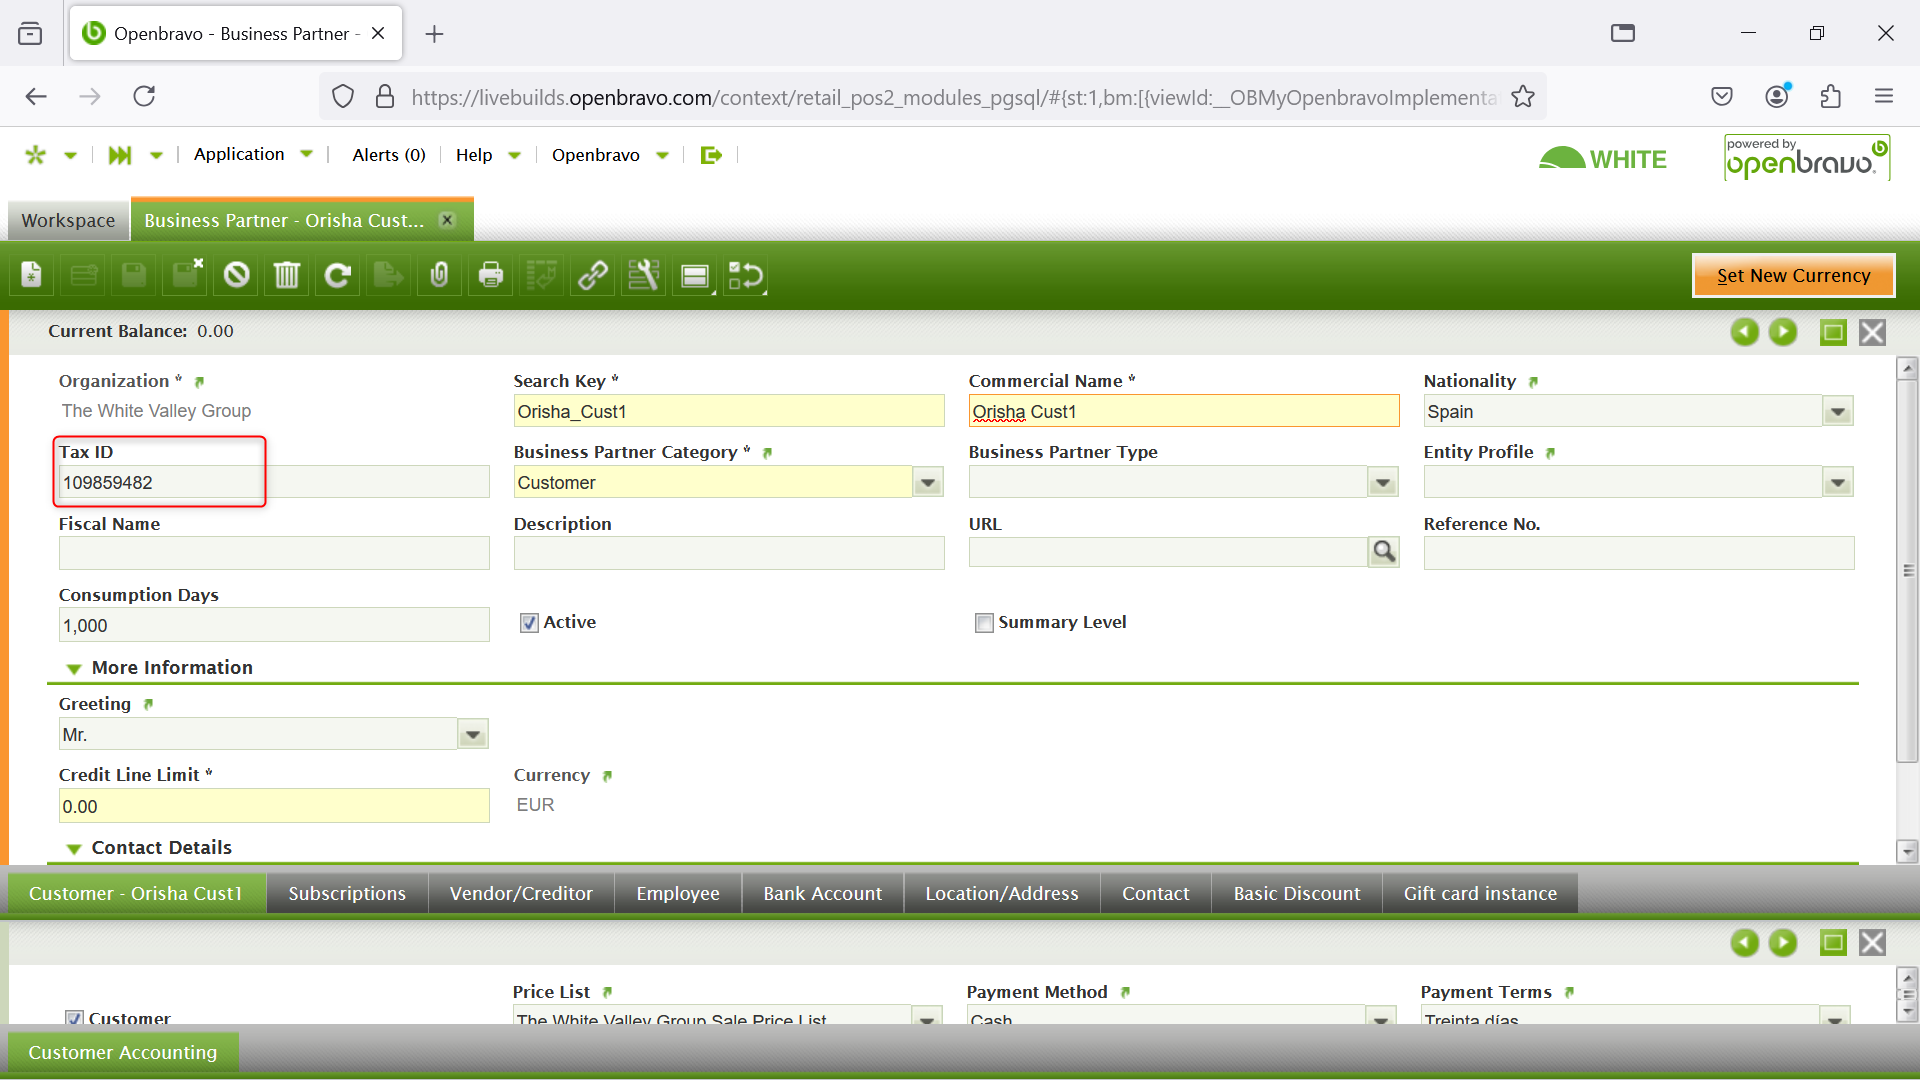Viewport: 1920px width, 1080px height.
Task: Click the attachments paperclip icon
Action: tap(439, 275)
